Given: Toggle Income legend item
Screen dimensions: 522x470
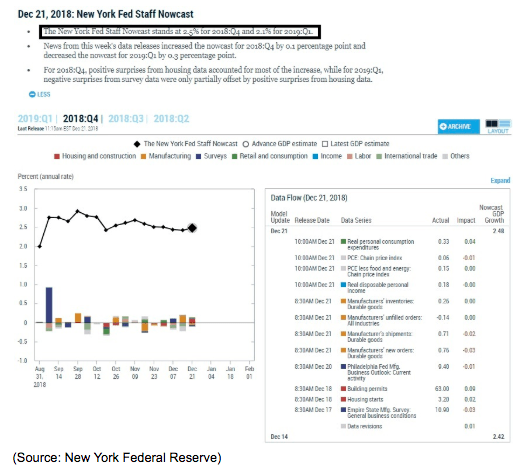Looking at the screenshot, I should coord(327,156).
